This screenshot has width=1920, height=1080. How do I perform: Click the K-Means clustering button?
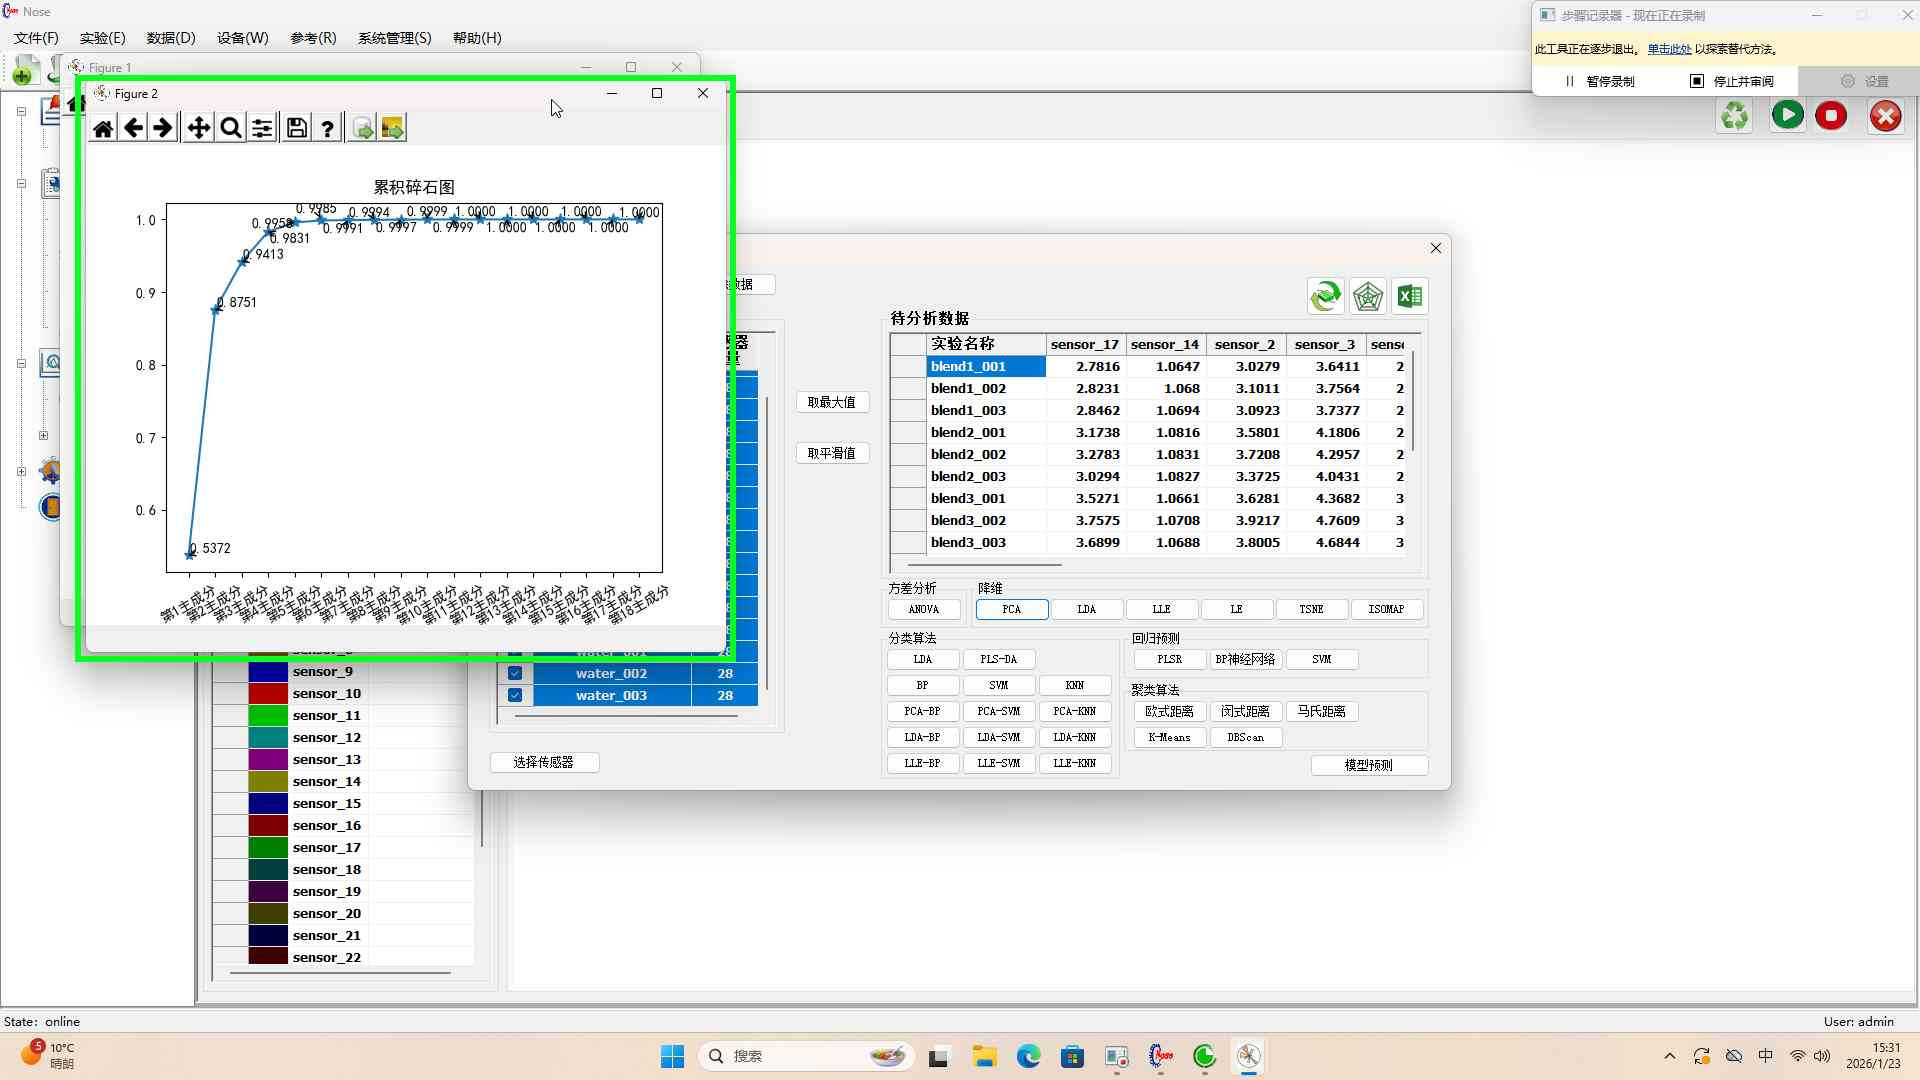coord(1169,737)
